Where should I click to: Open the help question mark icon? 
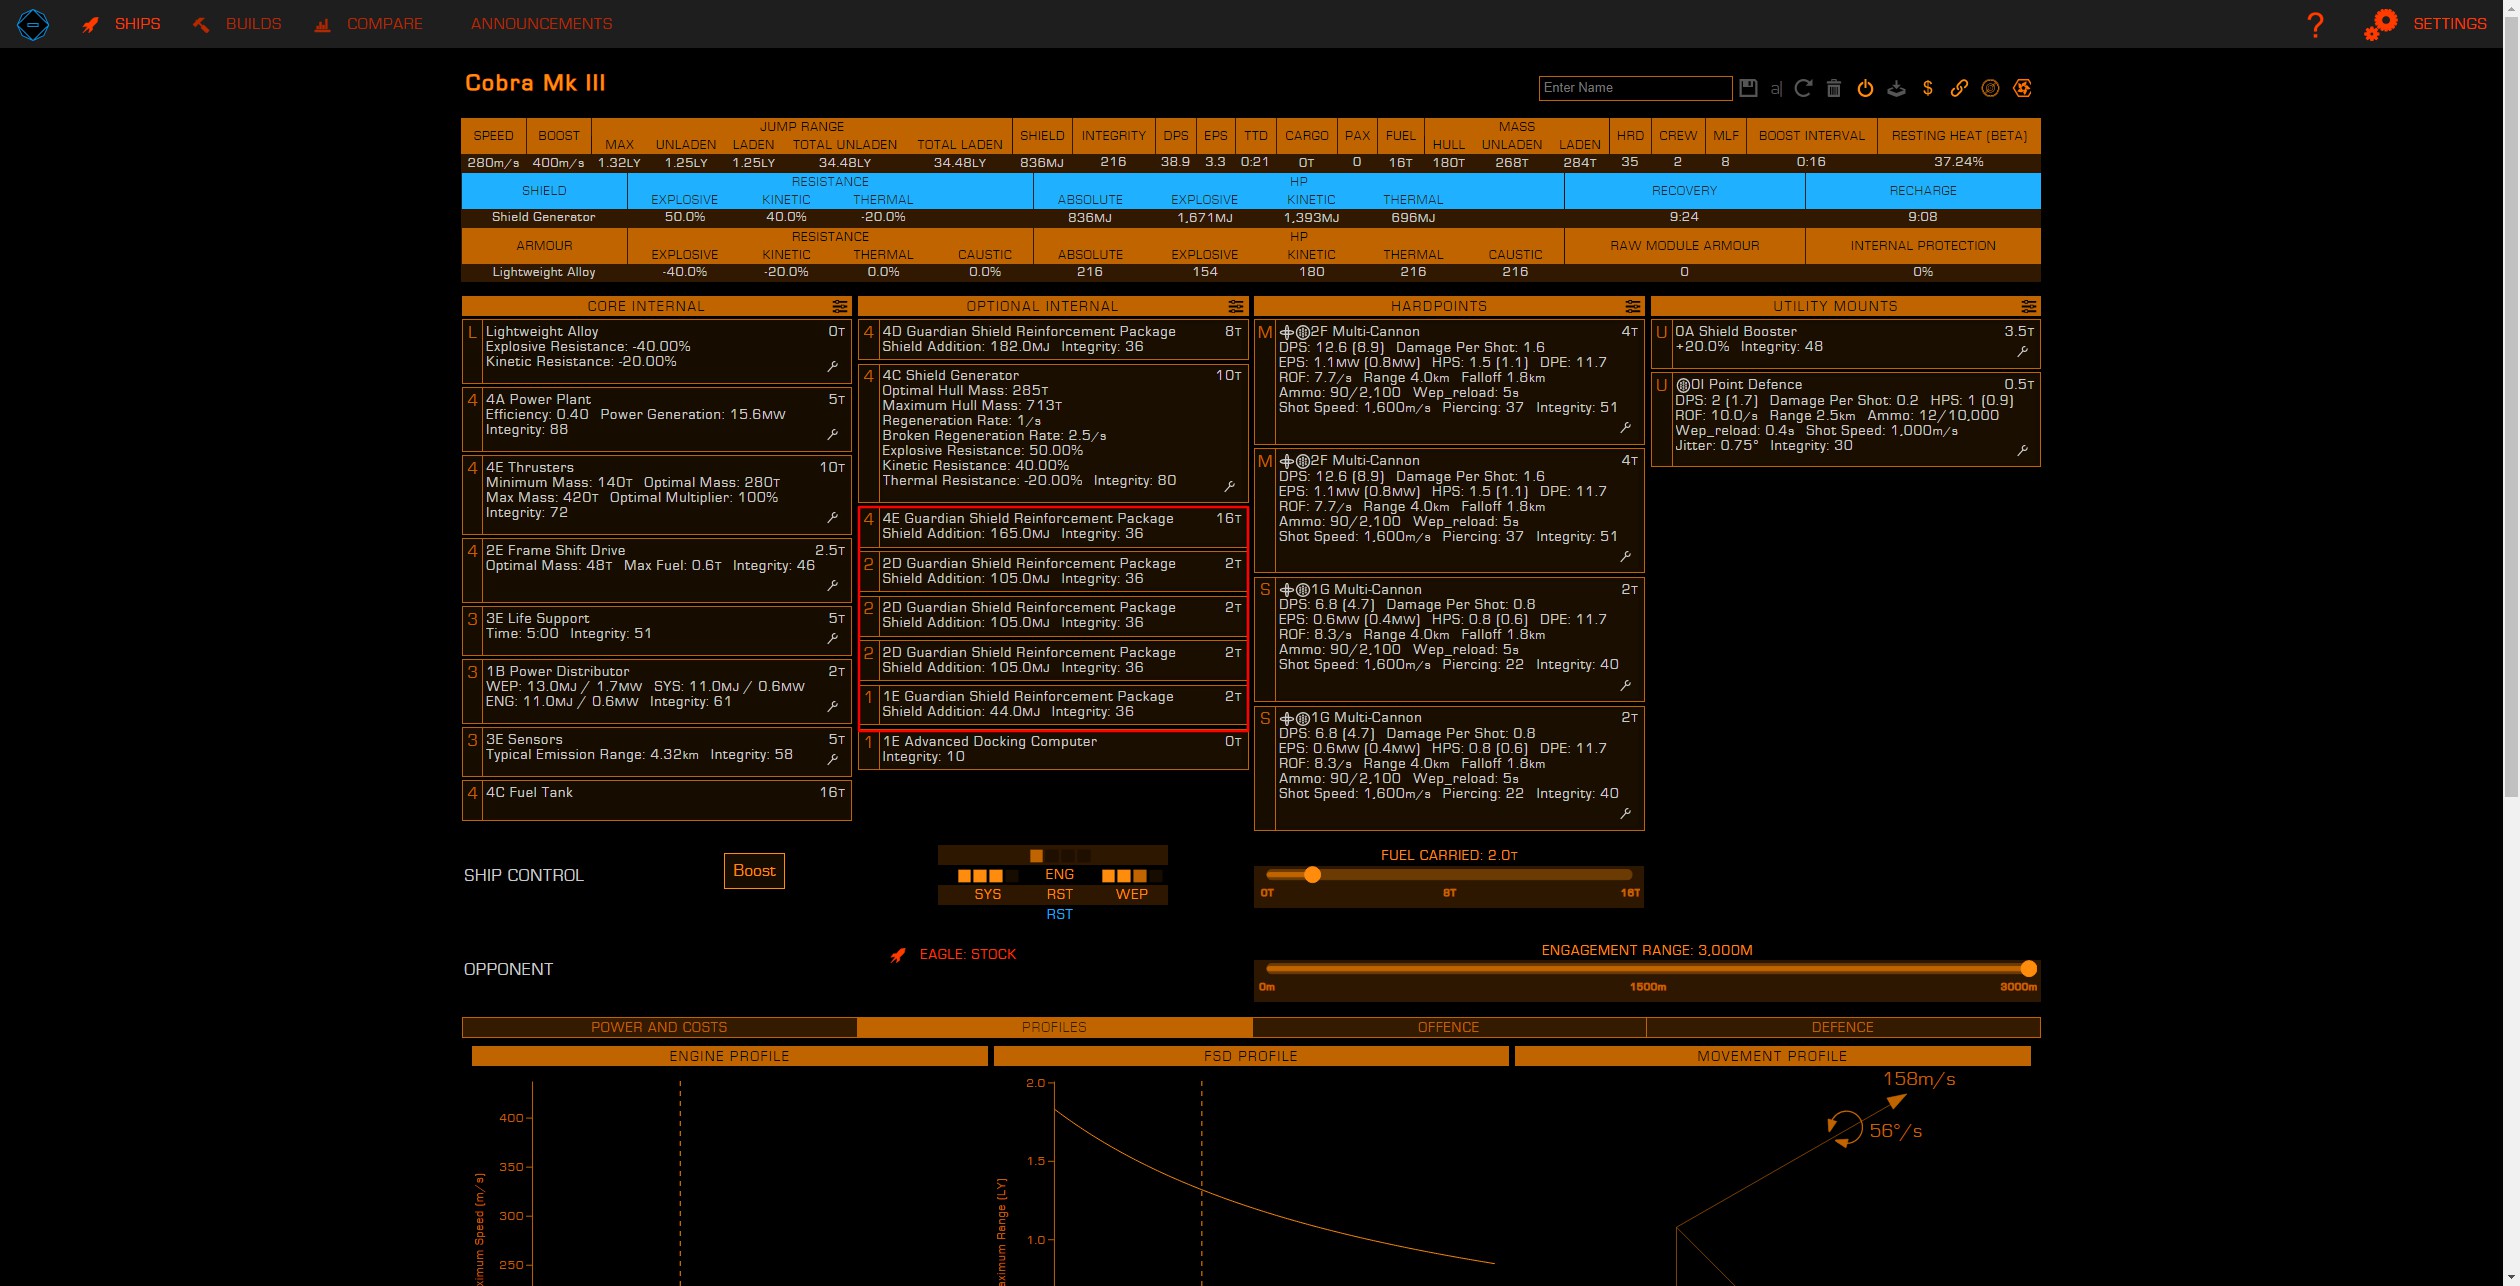click(2315, 24)
